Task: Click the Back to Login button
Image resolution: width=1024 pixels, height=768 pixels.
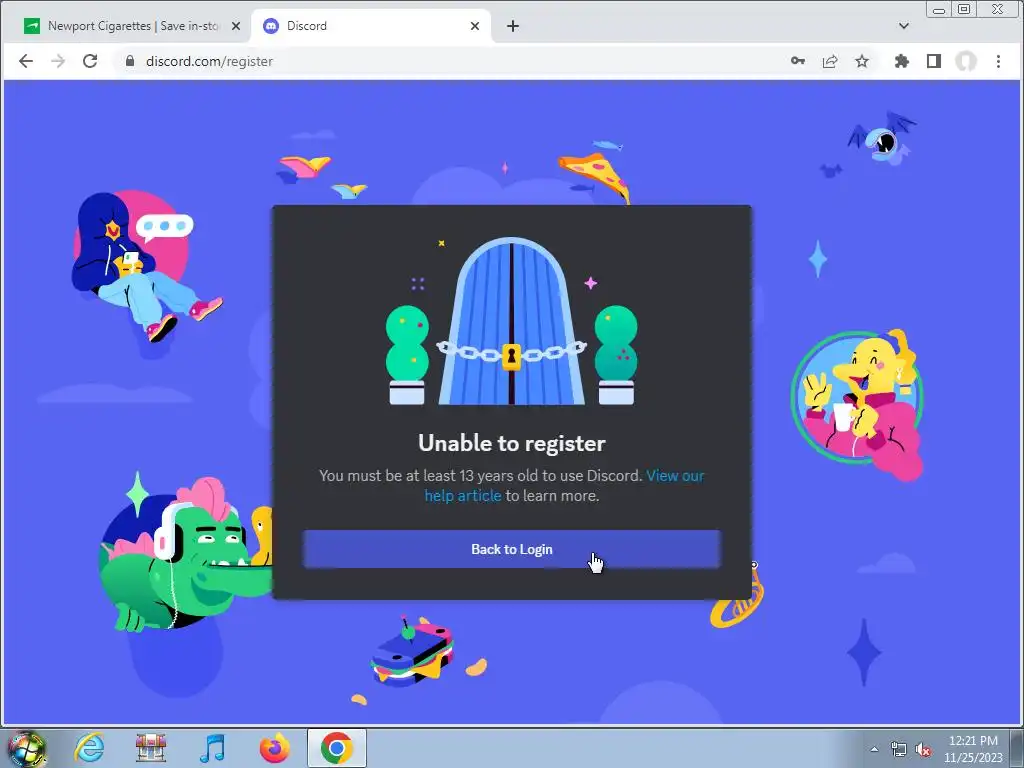Action: click(x=511, y=549)
